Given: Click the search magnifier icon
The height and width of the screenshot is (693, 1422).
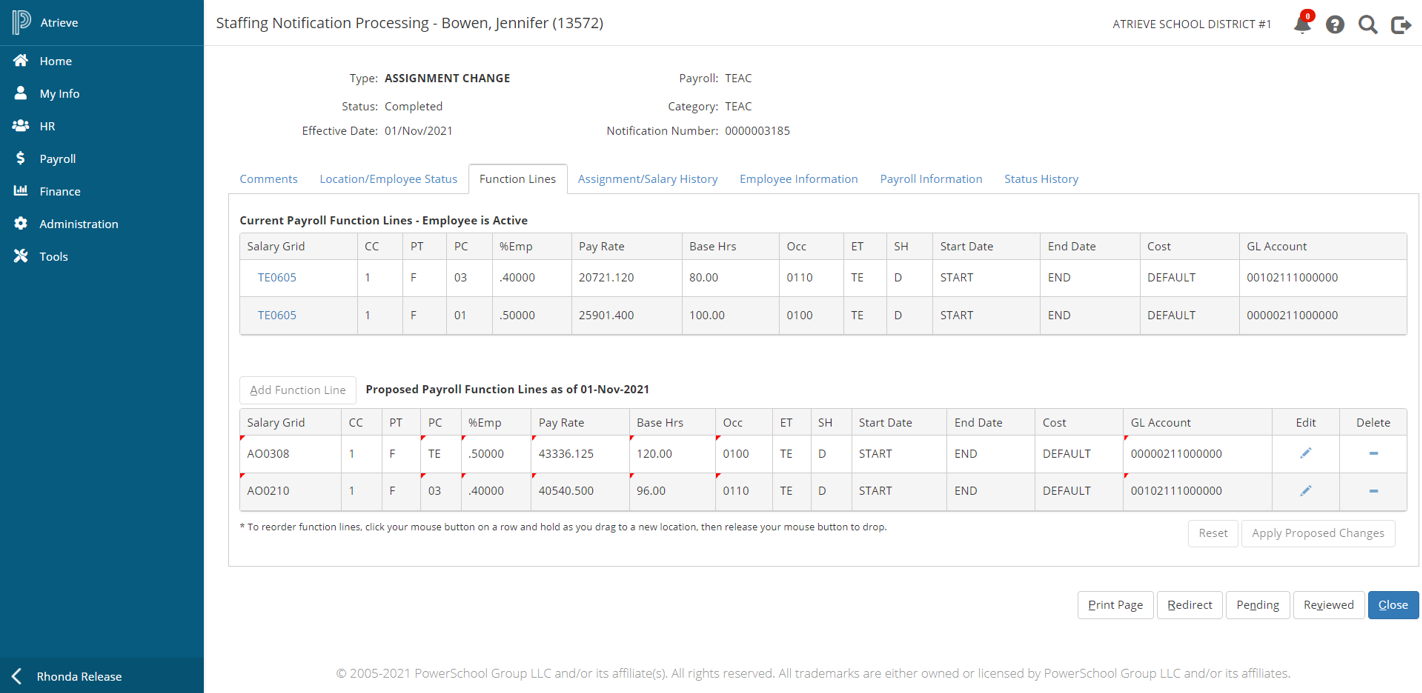Looking at the screenshot, I should tap(1368, 25).
